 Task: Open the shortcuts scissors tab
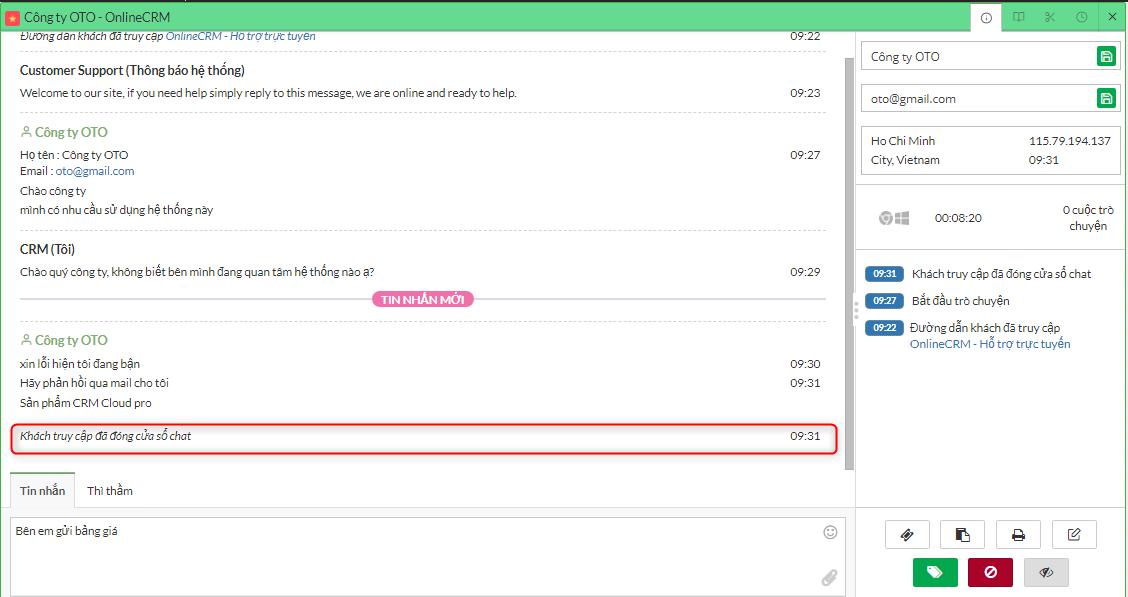coord(1050,17)
